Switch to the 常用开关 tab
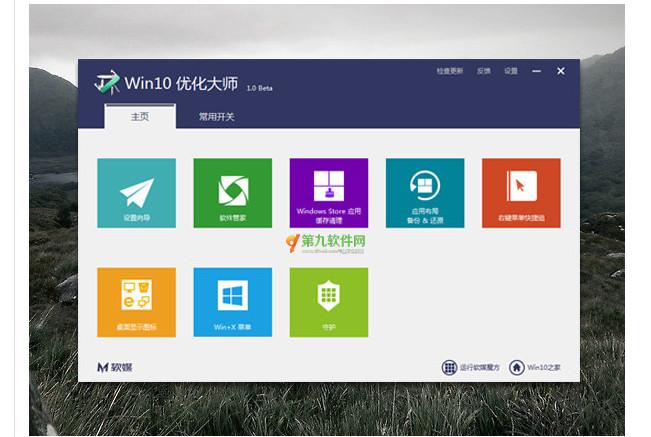The width and height of the screenshot is (651, 437). pyautogui.click(x=216, y=117)
